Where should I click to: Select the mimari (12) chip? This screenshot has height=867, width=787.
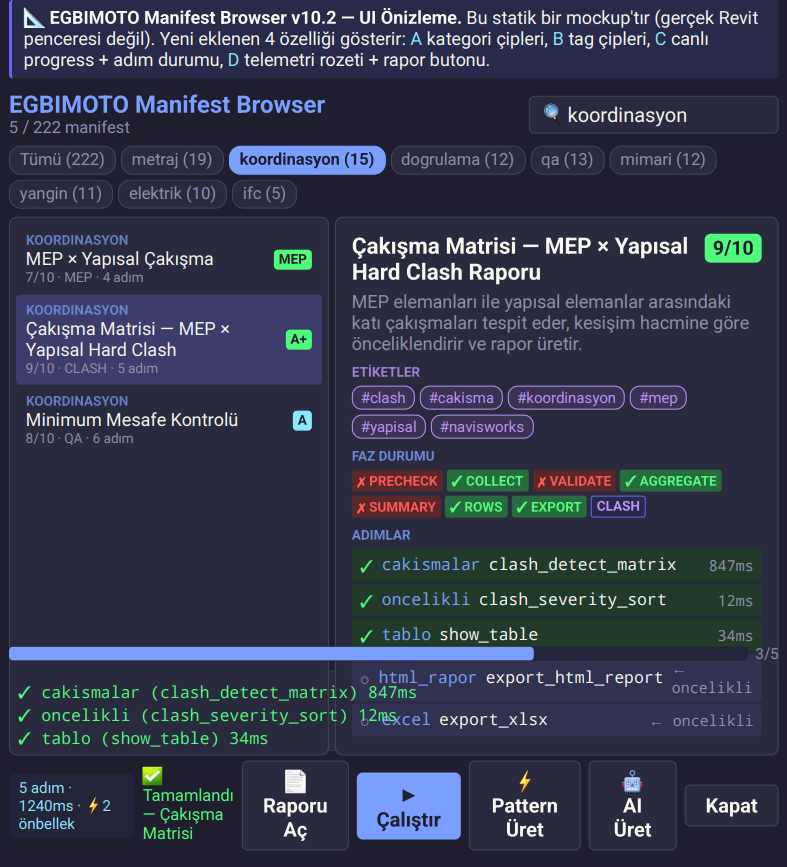[x=663, y=160]
